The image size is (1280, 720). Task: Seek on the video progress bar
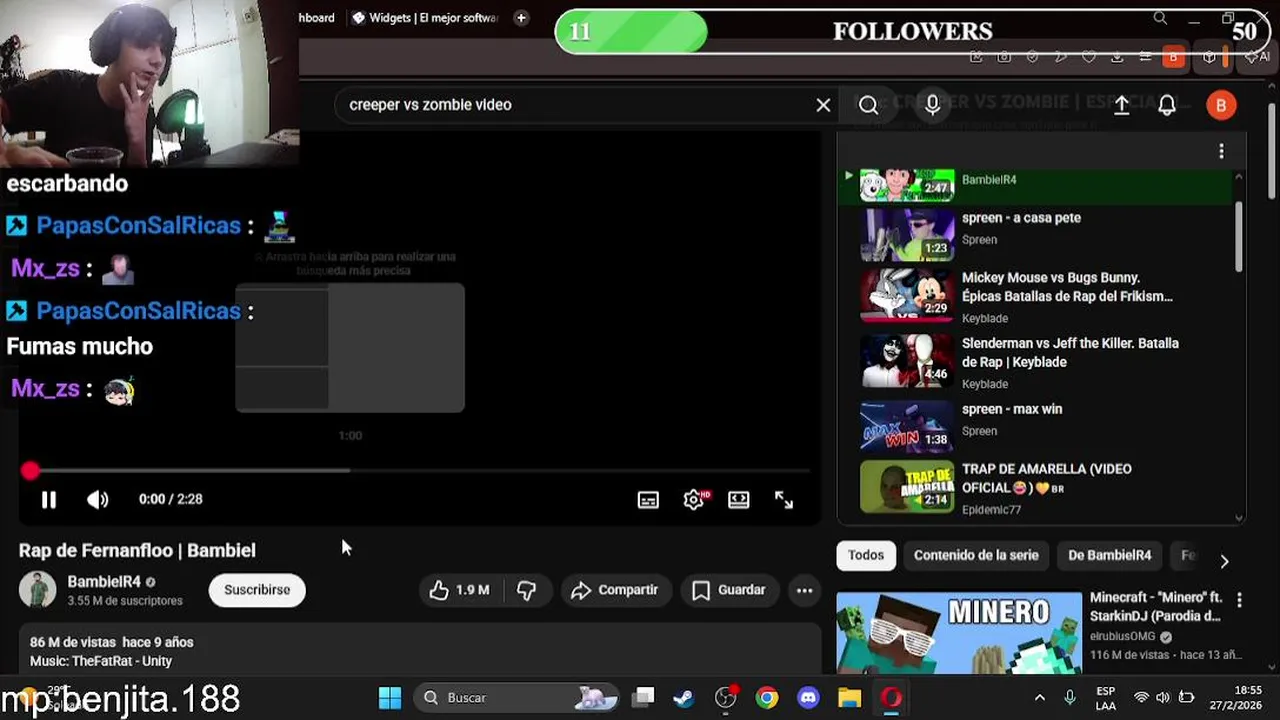(415, 470)
